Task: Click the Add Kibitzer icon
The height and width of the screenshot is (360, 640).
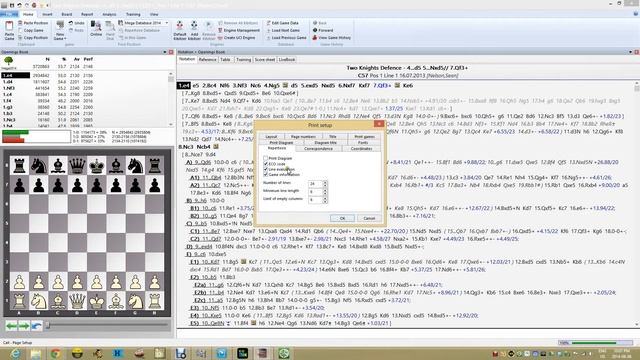Action: pyautogui.click(x=194, y=30)
